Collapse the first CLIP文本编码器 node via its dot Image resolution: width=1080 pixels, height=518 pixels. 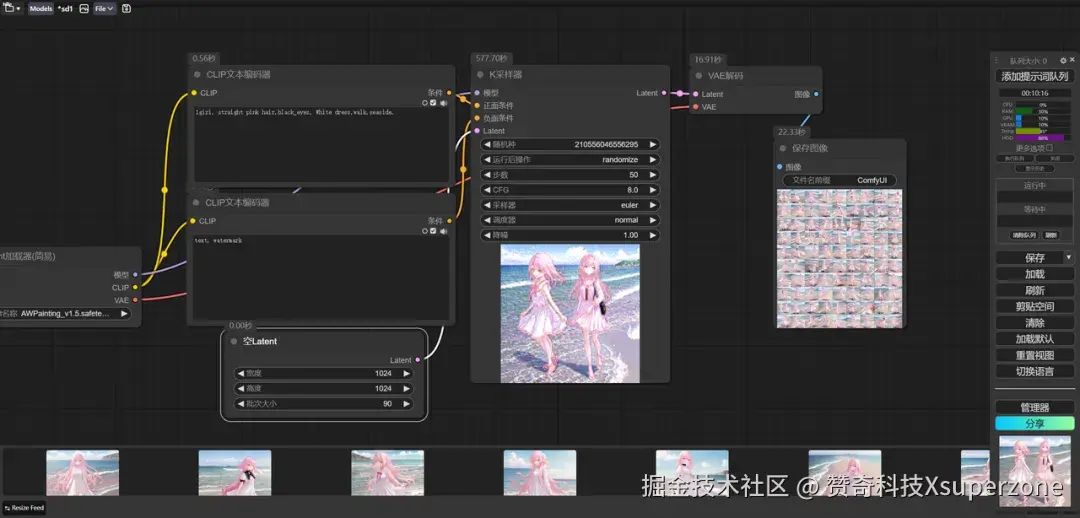pyautogui.click(x=197, y=74)
